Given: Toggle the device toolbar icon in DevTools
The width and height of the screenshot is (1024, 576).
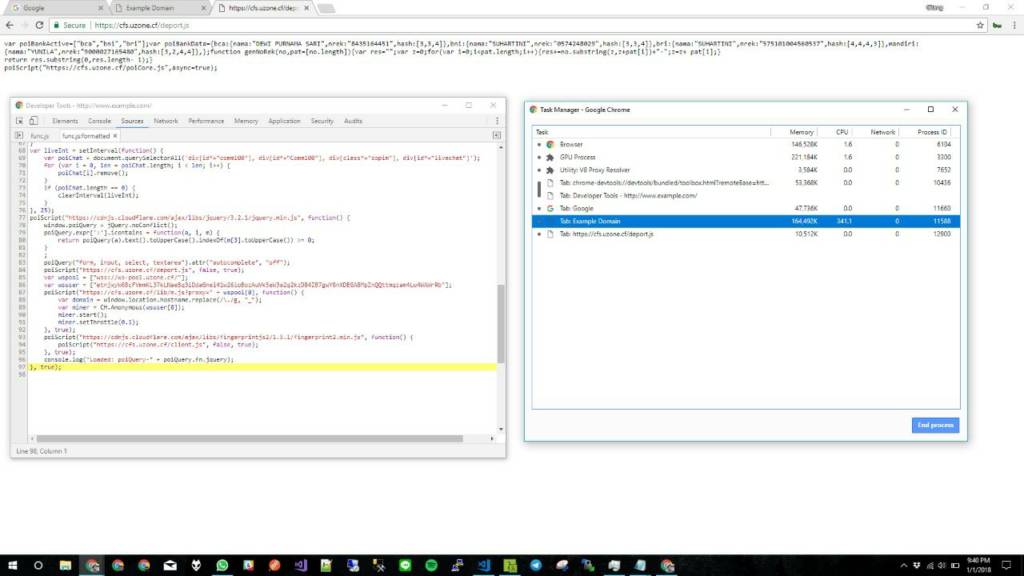Looking at the screenshot, I should point(32,121).
